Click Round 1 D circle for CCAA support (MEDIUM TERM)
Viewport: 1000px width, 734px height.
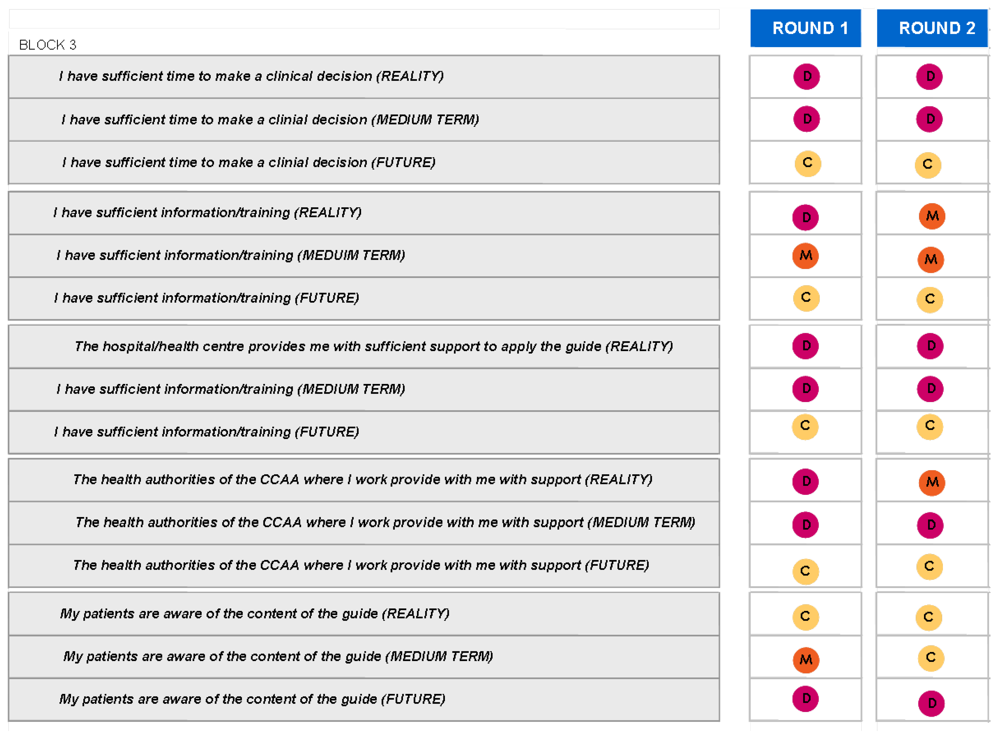click(x=806, y=525)
